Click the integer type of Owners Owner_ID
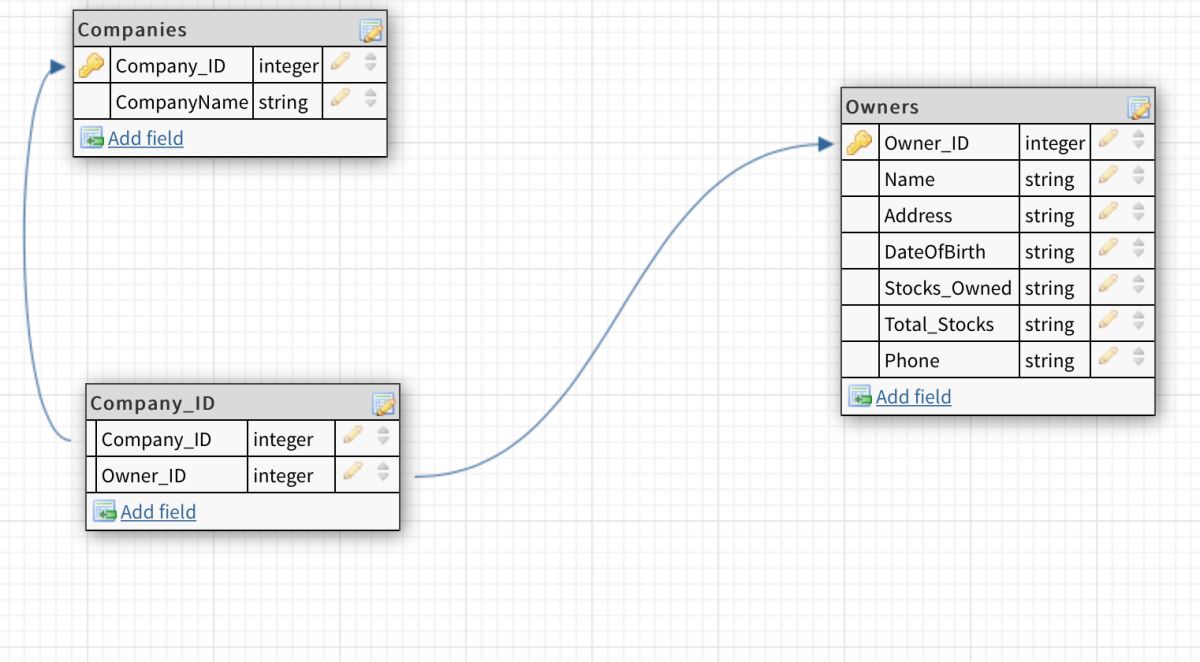 [1055, 144]
